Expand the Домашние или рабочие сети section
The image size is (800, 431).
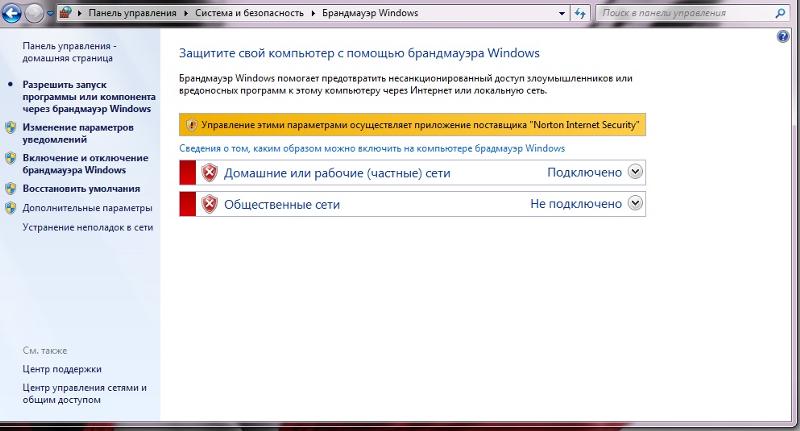pyautogui.click(x=635, y=172)
